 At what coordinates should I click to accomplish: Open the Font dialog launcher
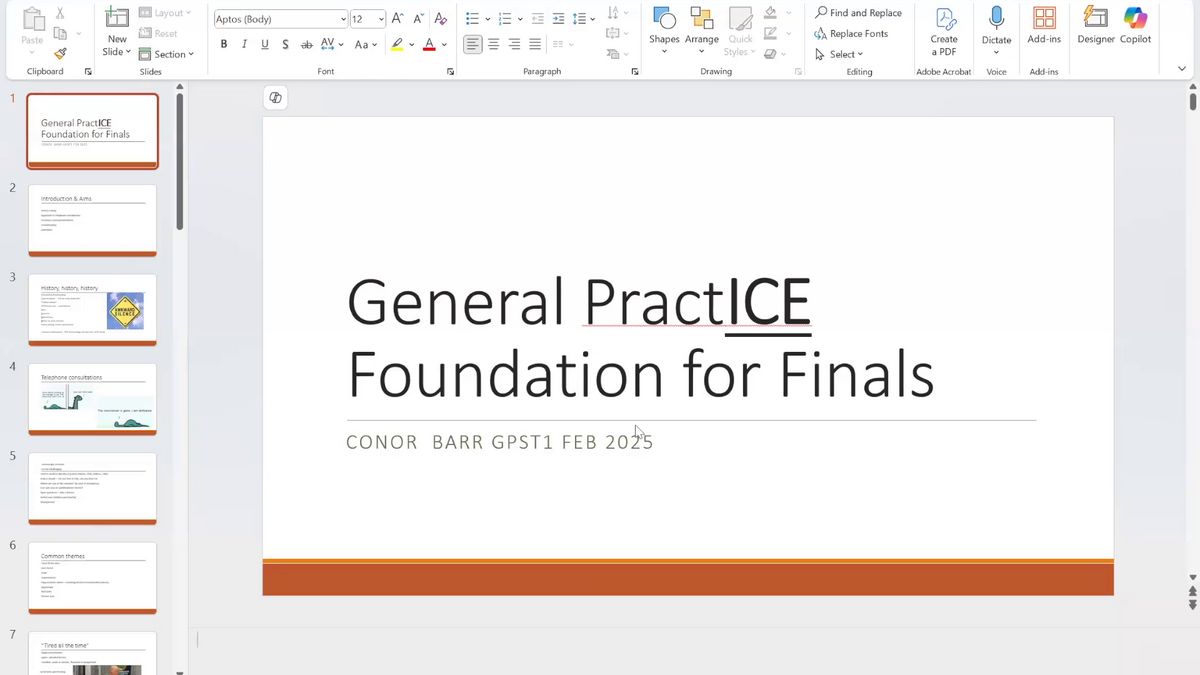[450, 72]
